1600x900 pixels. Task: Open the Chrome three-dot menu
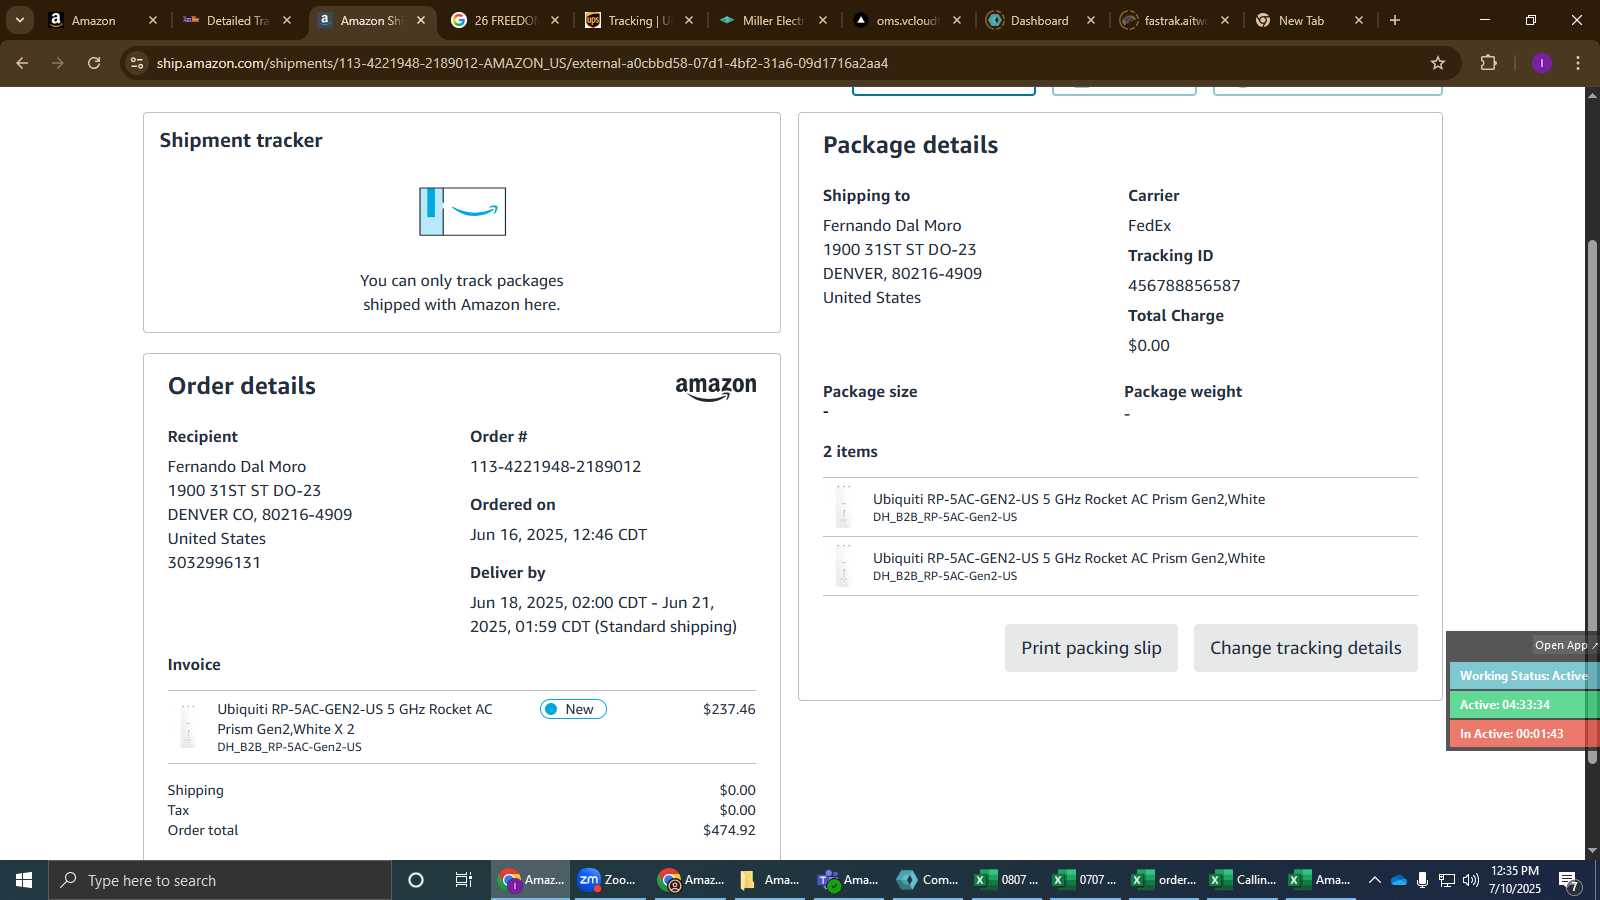coord(1578,63)
